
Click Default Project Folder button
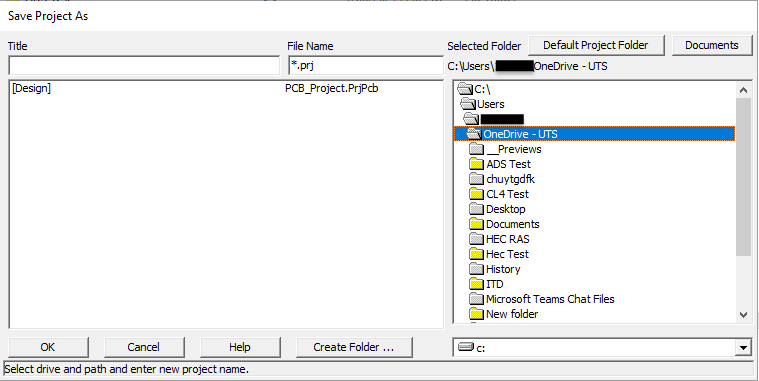[596, 46]
